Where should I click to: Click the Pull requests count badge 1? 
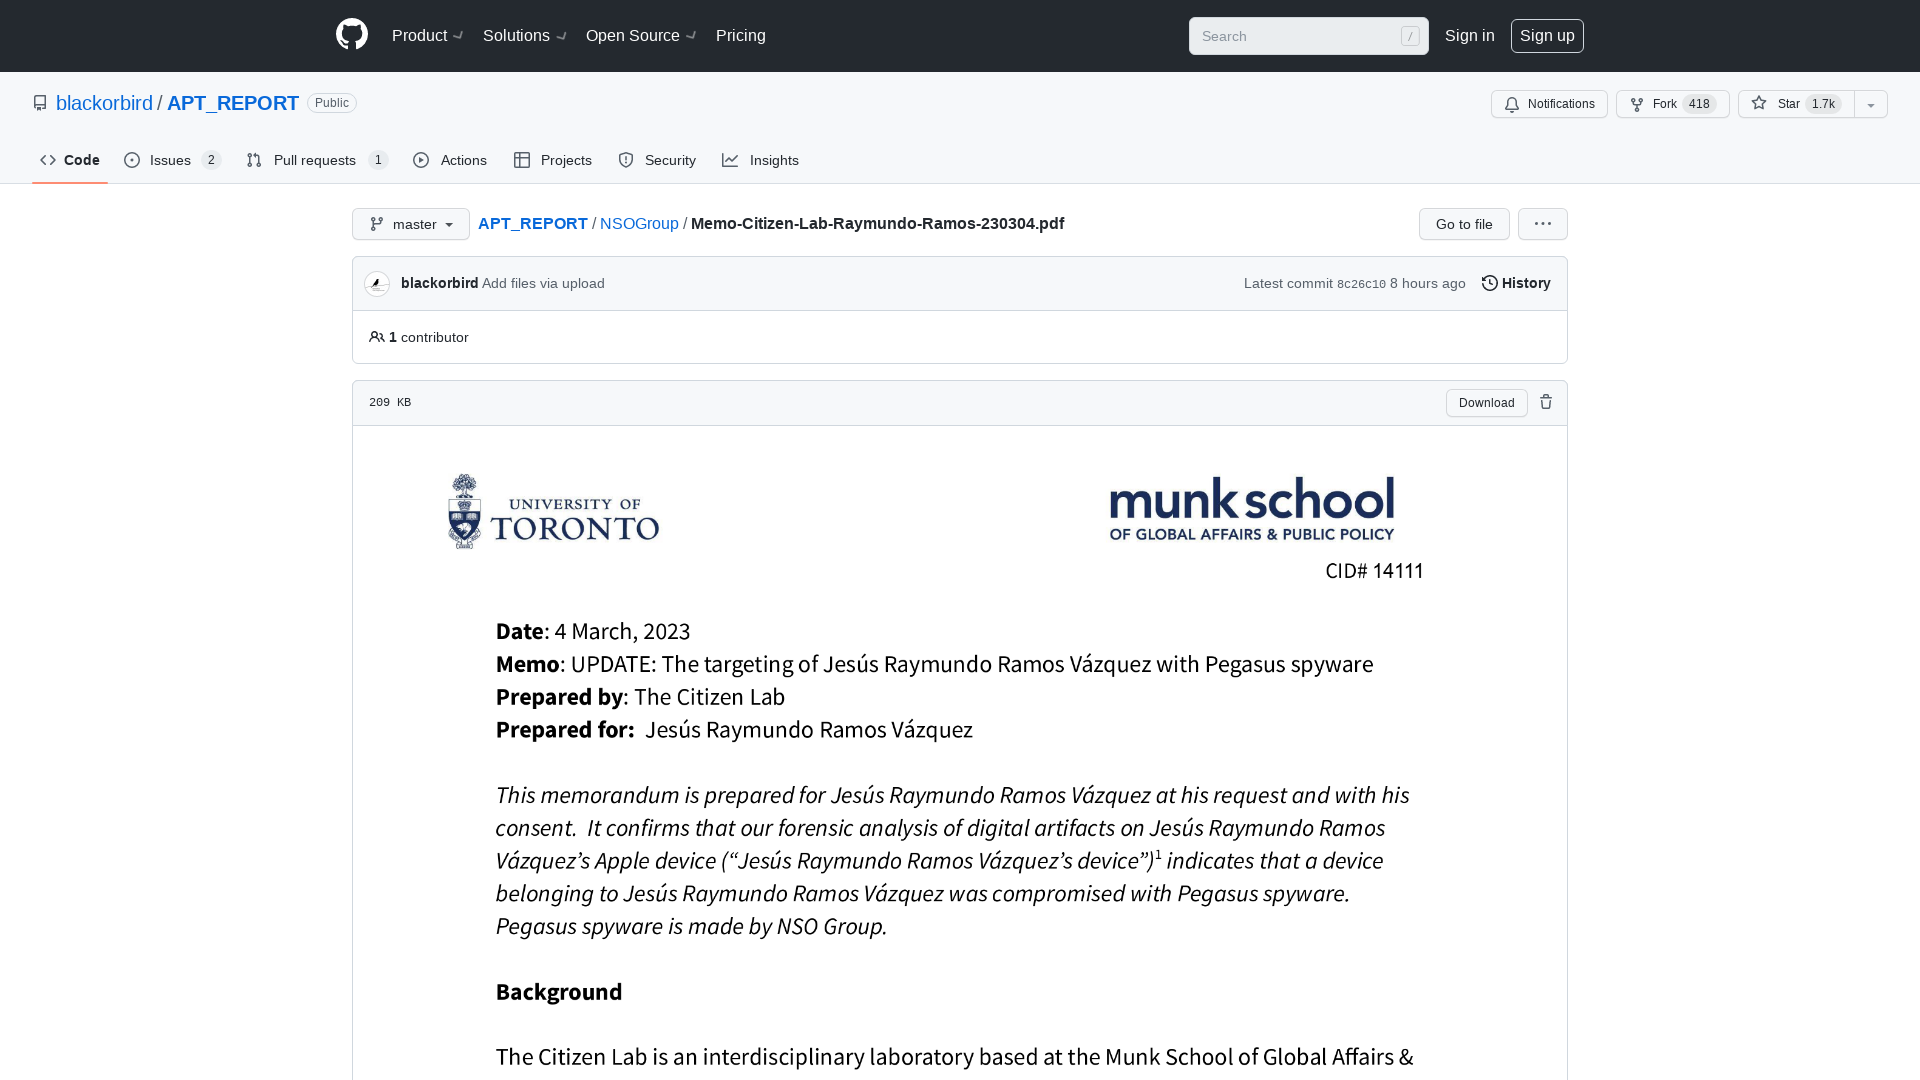378,160
